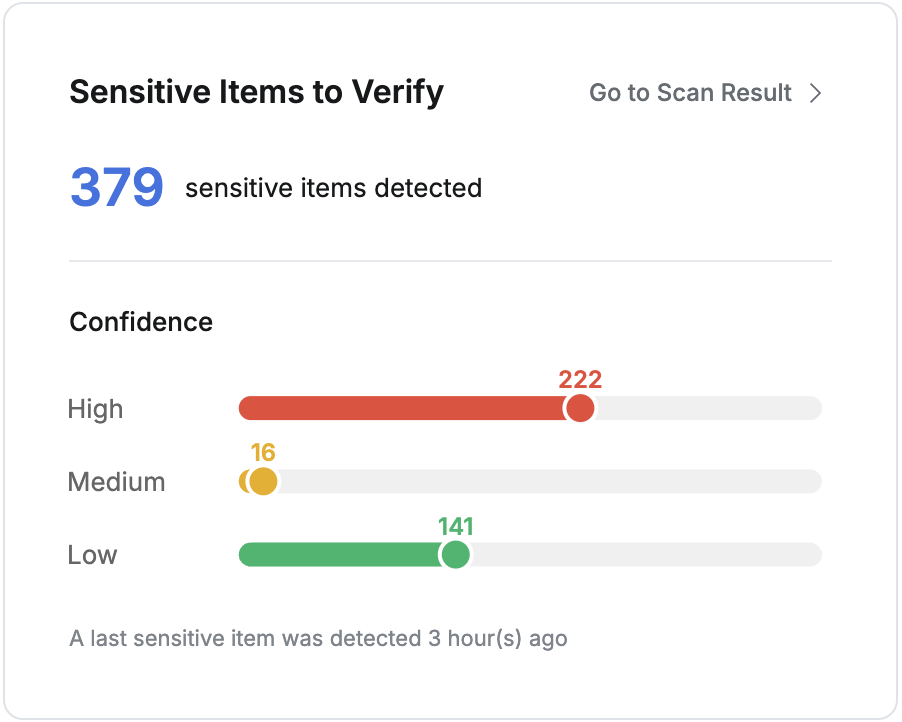The height and width of the screenshot is (722, 902).
Task: Select the Low confidence label
Action: pos(93,555)
